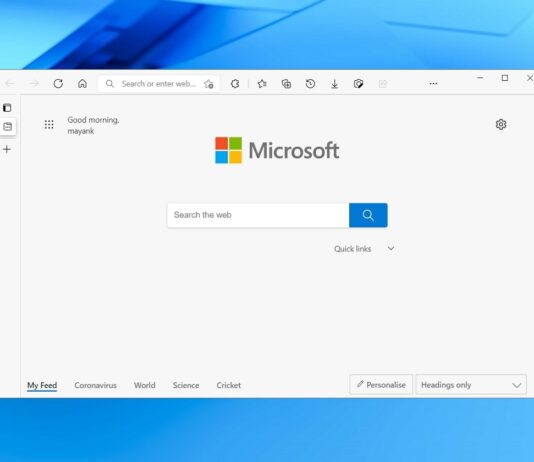Click the Microsoft logo
The height and width of the screenshot is (462, 534).
click(277, 150)
